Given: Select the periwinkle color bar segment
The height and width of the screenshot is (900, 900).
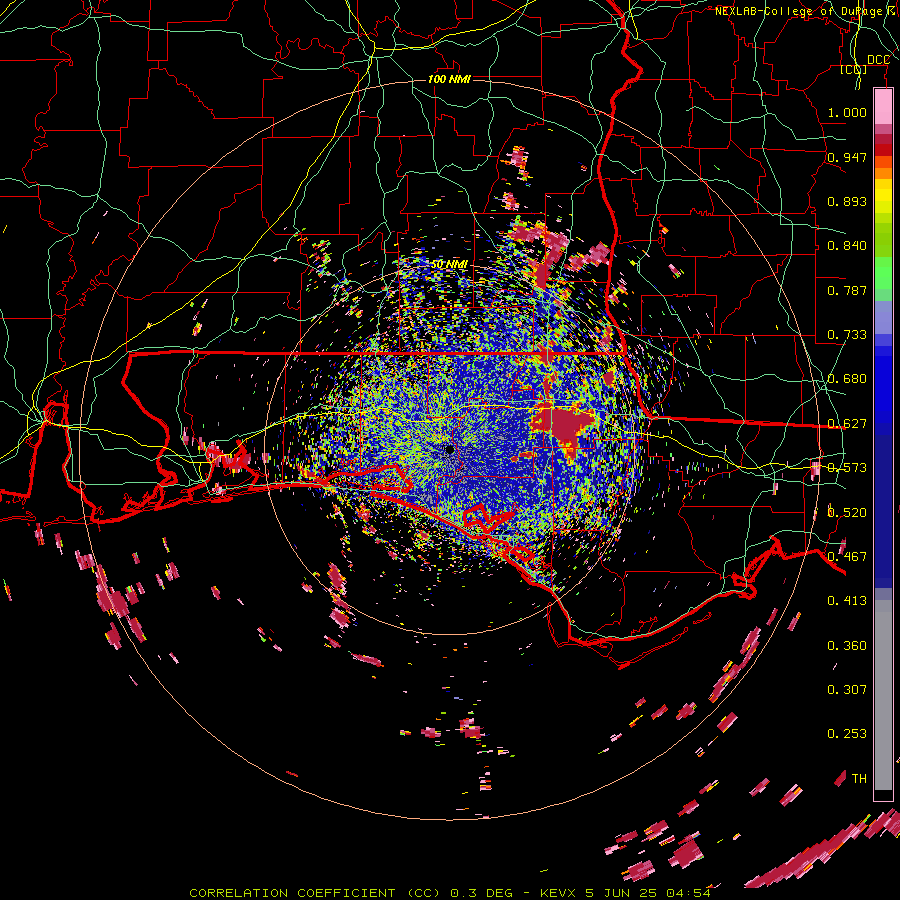Looking at the screenshot, I should (883, 317).
